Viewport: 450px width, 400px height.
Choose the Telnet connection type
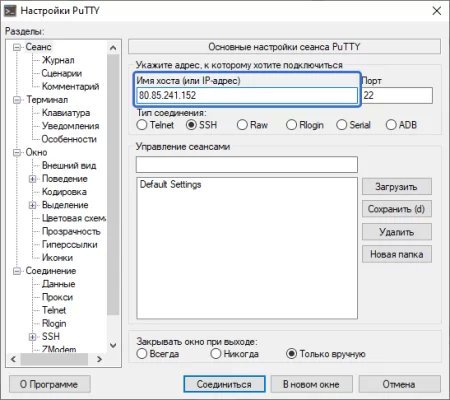click(142, 125)
